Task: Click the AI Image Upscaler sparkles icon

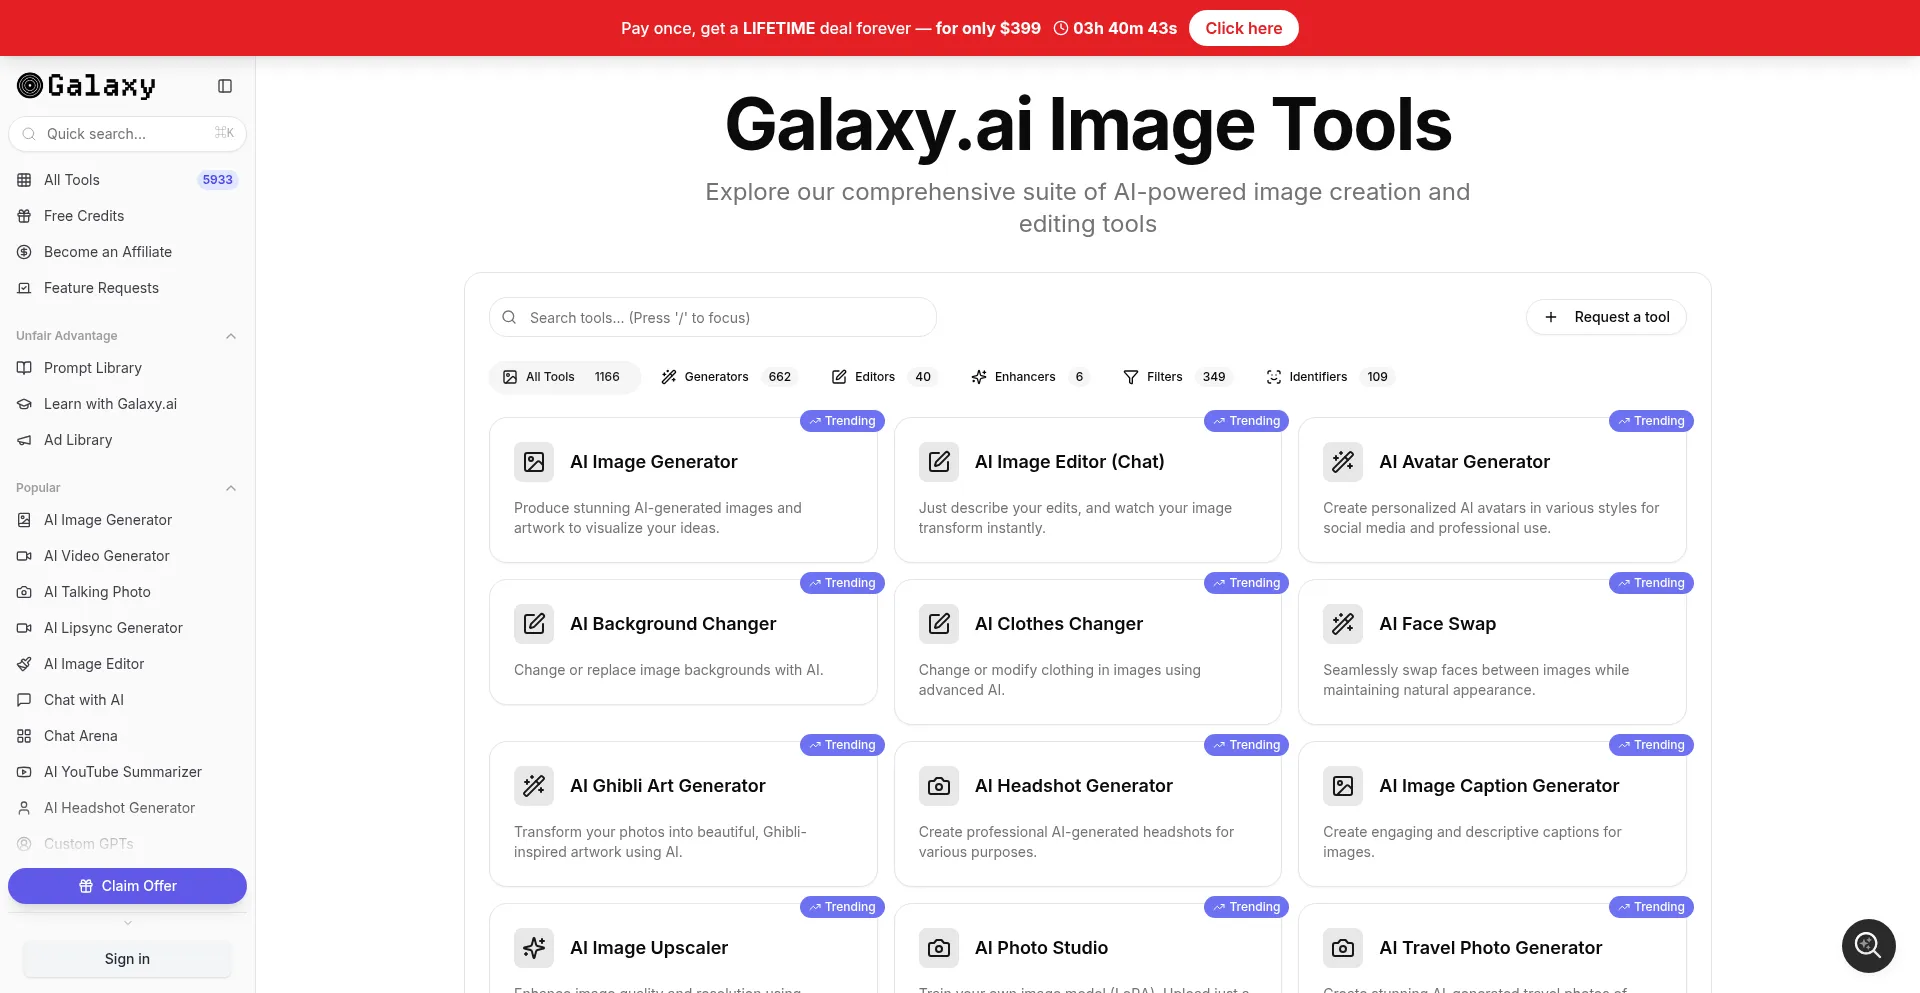Action: 534,948
